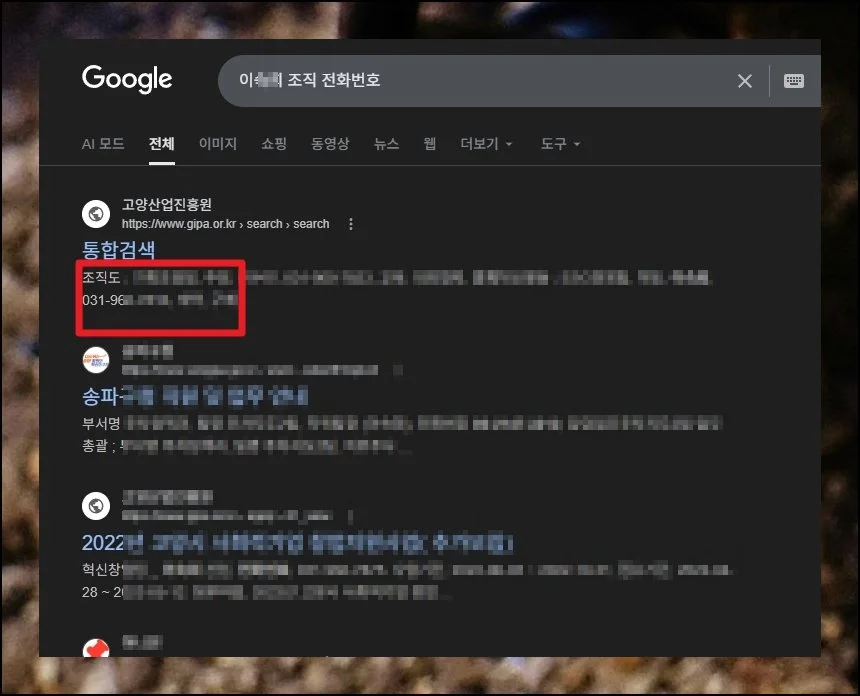Open the on-screen keyboard icon in search bar
Screen dimensions: 860x696
[794, 81]
